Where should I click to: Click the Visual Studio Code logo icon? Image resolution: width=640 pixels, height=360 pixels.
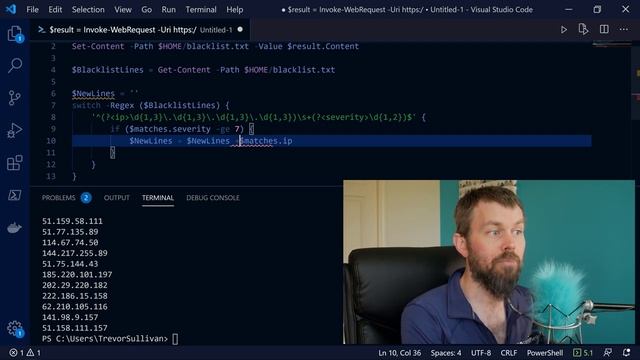tap(11, 9)
